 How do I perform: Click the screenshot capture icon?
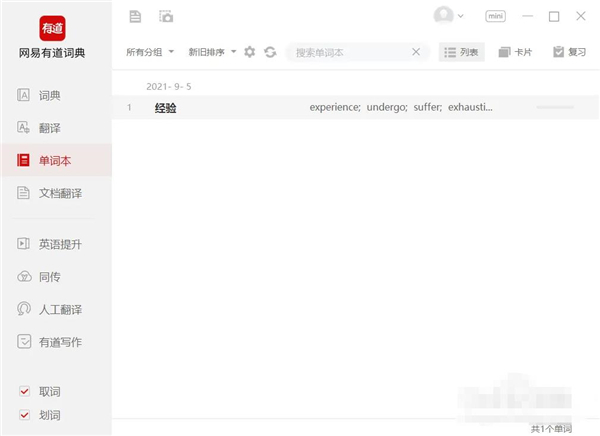(x=166, y=16)
